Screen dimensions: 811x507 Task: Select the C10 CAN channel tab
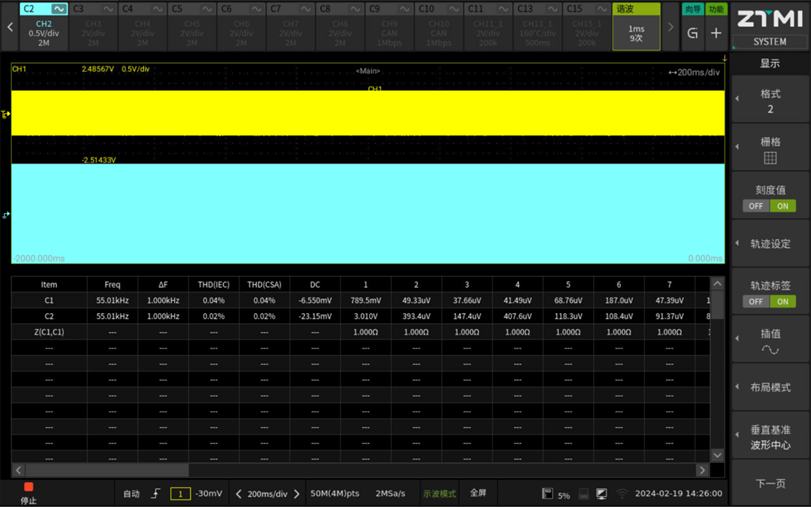(x=439, y=26)
